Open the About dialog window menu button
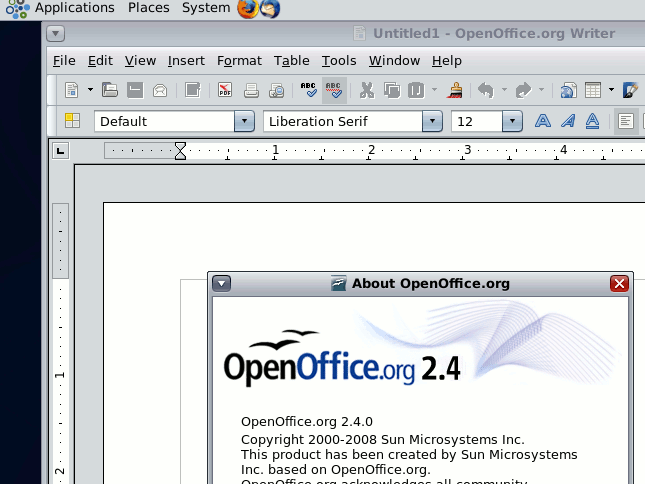The width and height of the screenshot is (645, 484). 221,283
